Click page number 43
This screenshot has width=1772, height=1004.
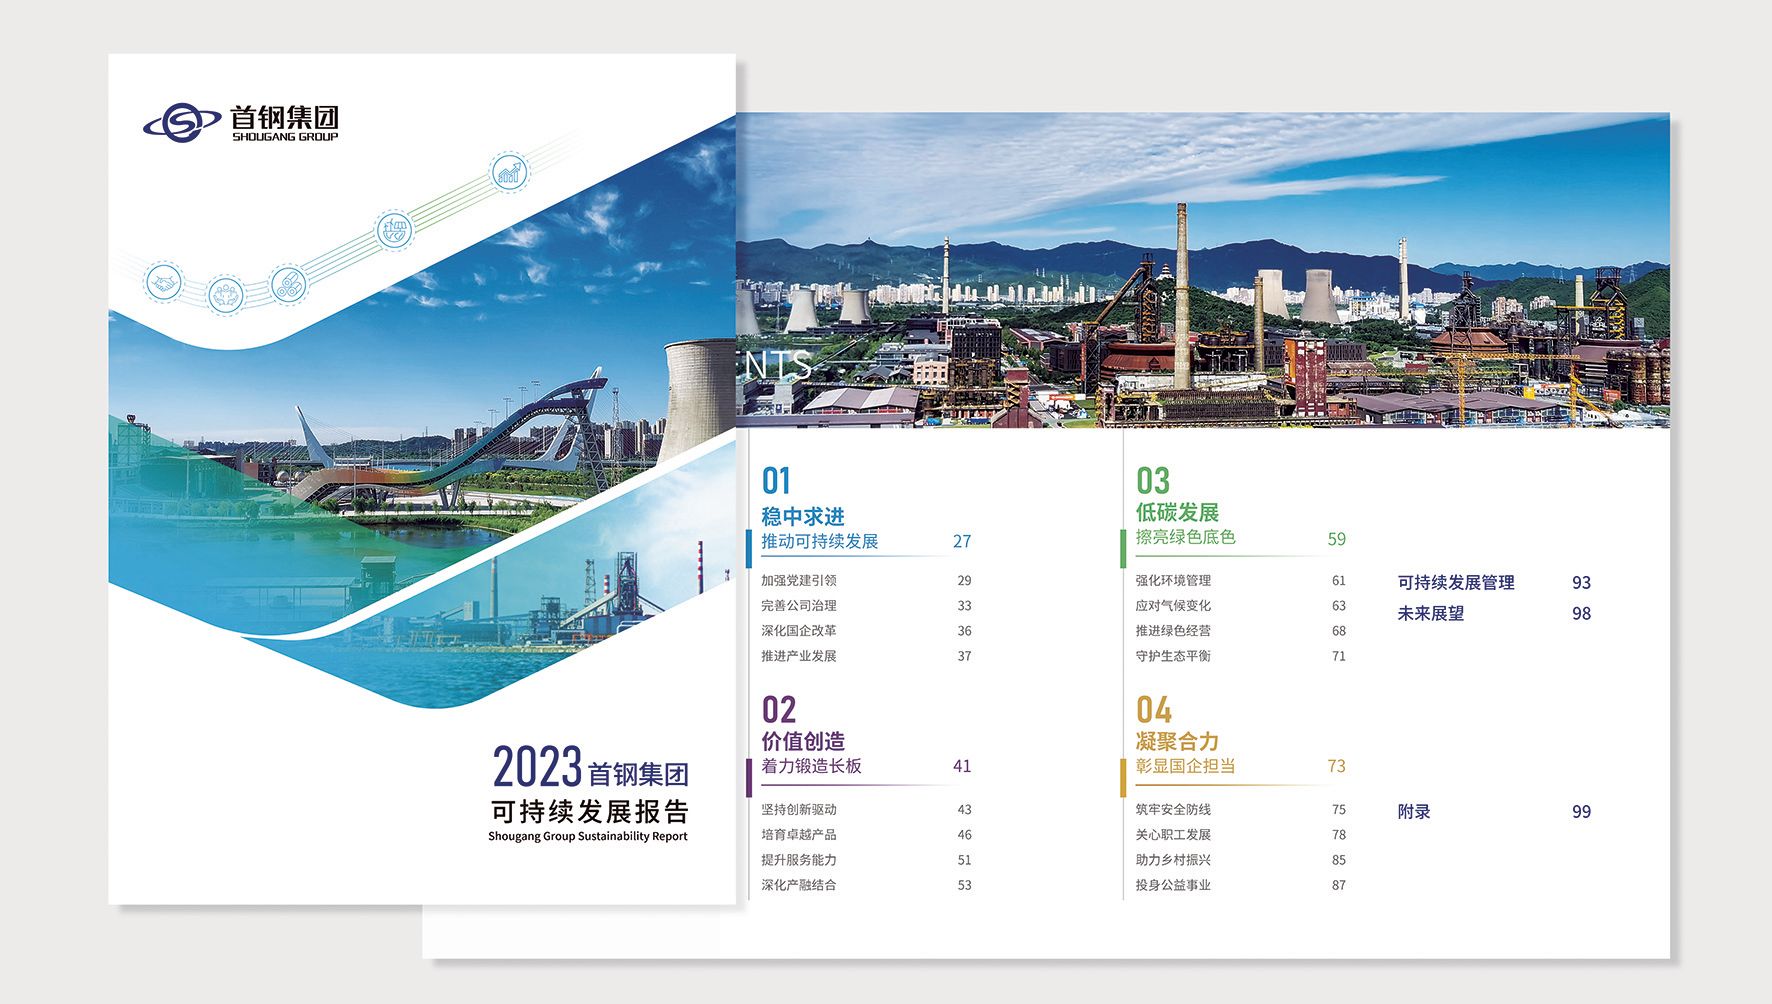pyautogui.click(x=964, y=809)
